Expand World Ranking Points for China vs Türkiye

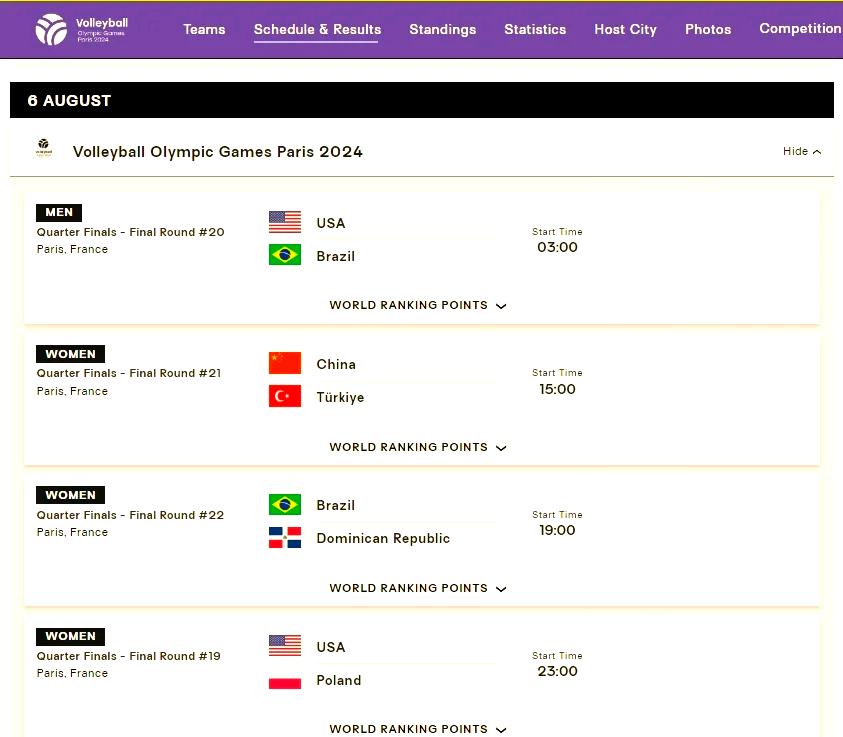pyautogui.click(x=418, y=447)
